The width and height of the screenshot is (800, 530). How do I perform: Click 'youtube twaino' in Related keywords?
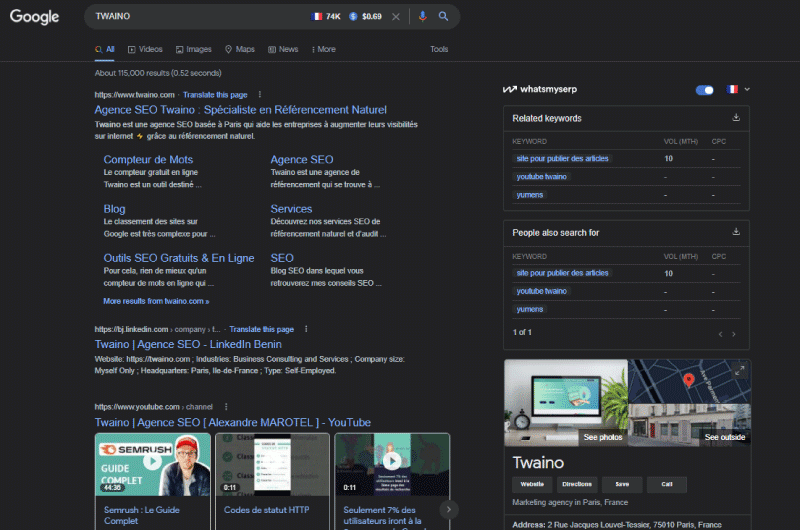click(541, 176)
